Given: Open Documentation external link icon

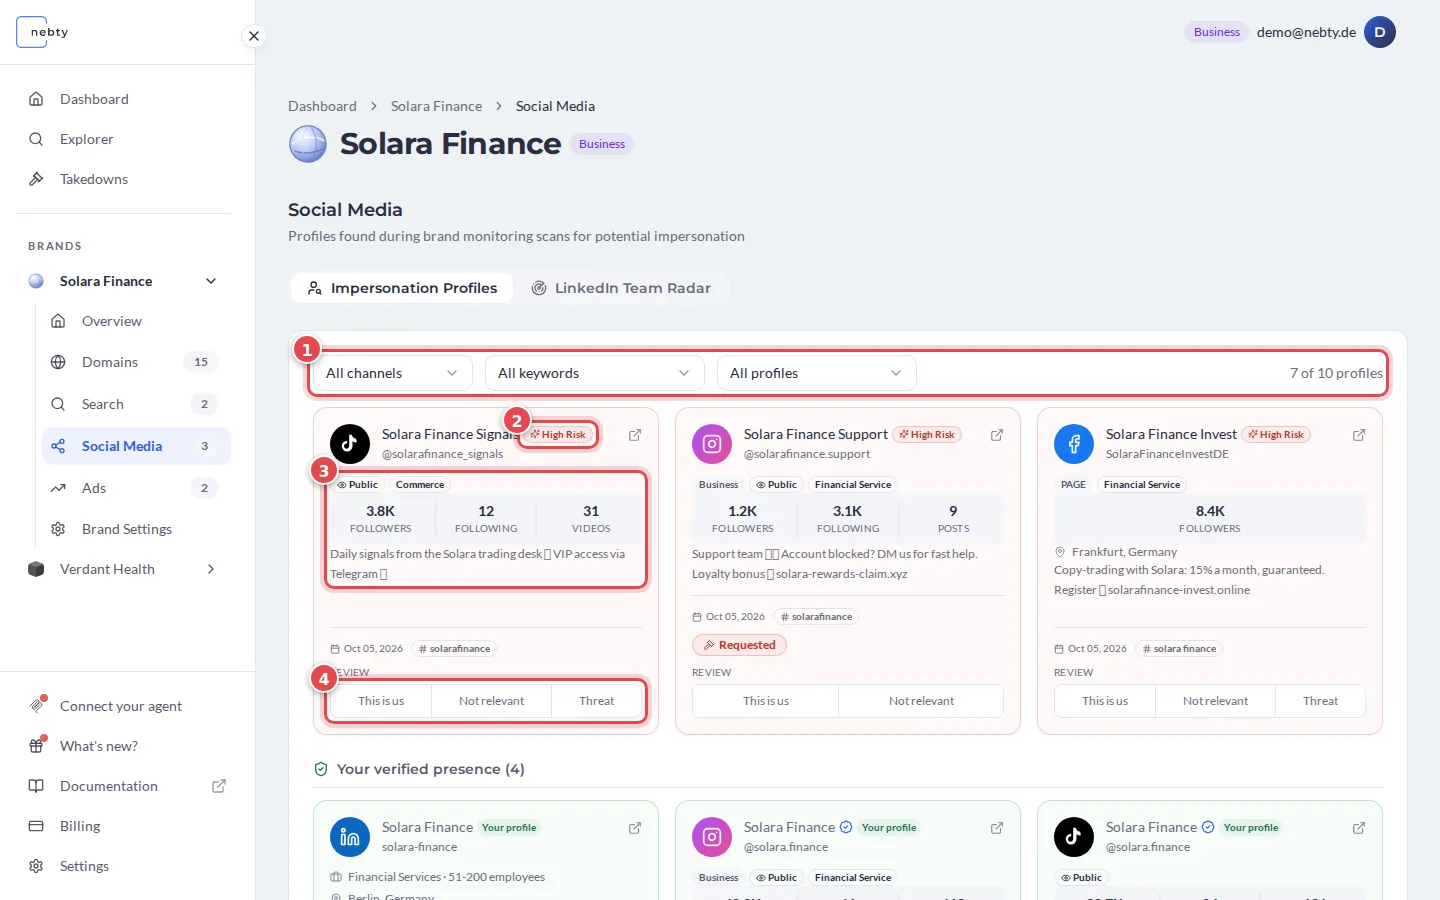Looking at the screenshot, I should pyautogui.click(x=219, y=786).
